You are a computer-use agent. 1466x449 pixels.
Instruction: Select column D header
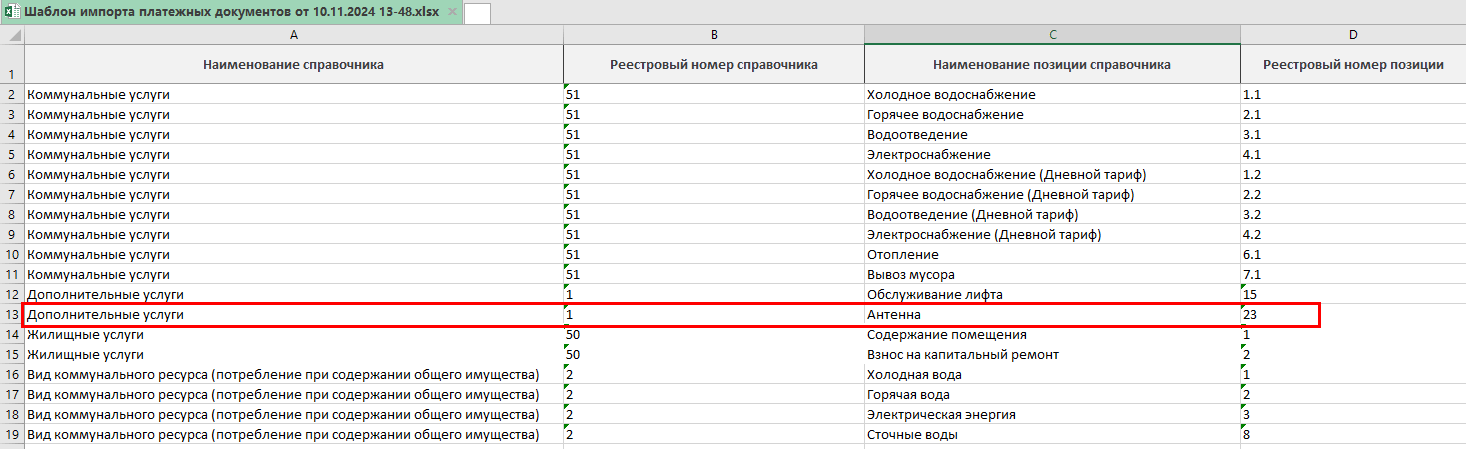pos(1352,35)
